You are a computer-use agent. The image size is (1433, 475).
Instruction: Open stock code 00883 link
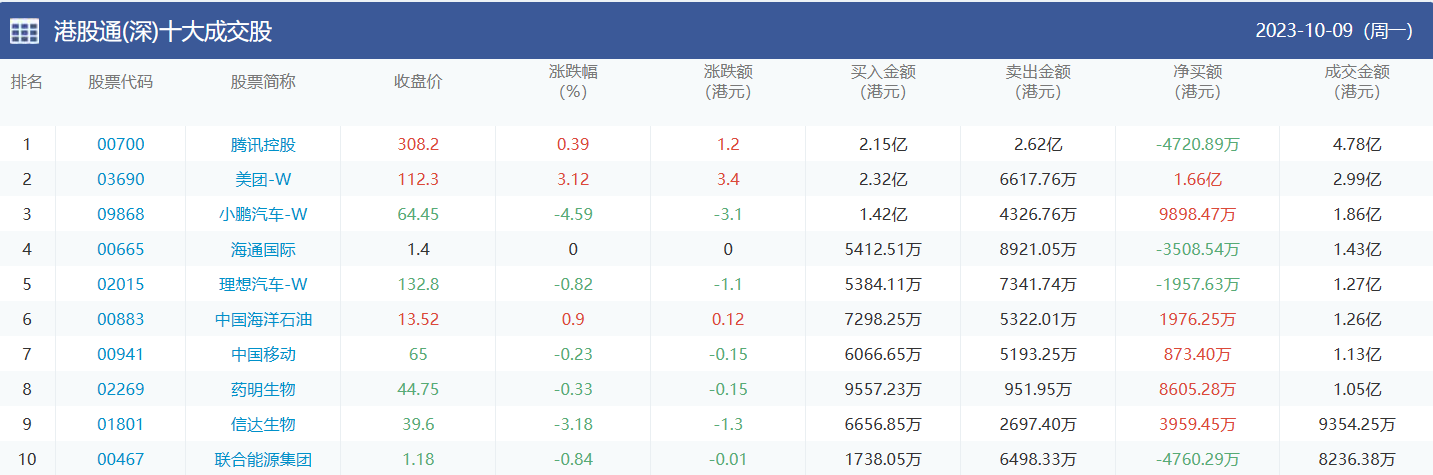coord(120,319)
